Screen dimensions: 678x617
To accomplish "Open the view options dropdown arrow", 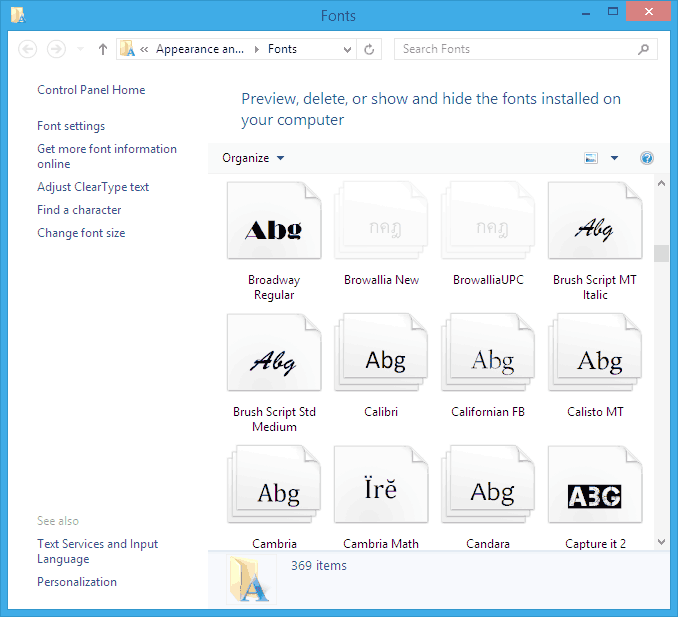I will tap(614, 158).
